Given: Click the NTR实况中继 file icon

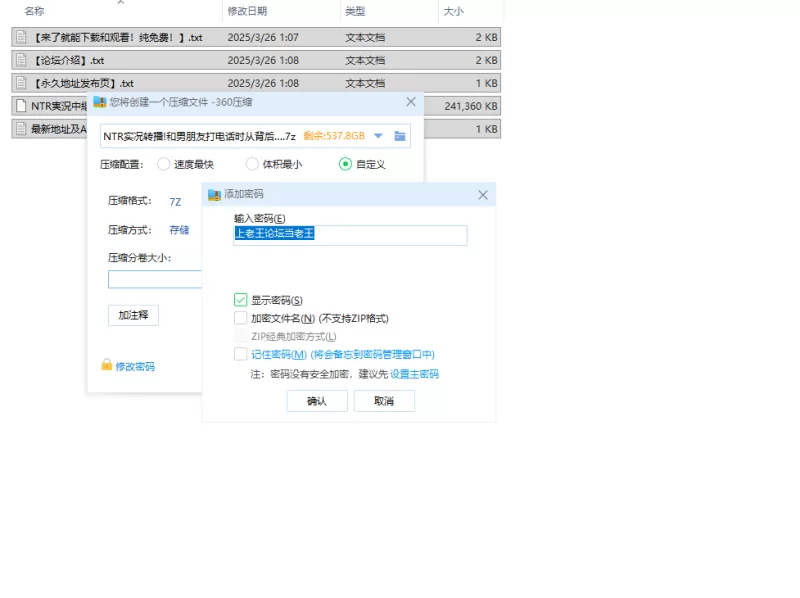Looking at the screenshot, I should click(21, 106).
